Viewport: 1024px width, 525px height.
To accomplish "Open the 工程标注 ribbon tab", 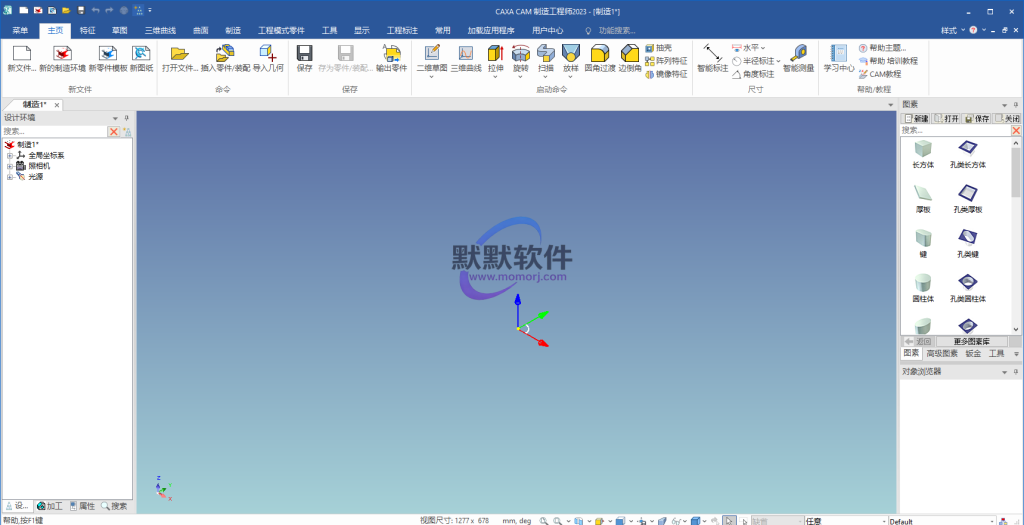I will point(402,31).
